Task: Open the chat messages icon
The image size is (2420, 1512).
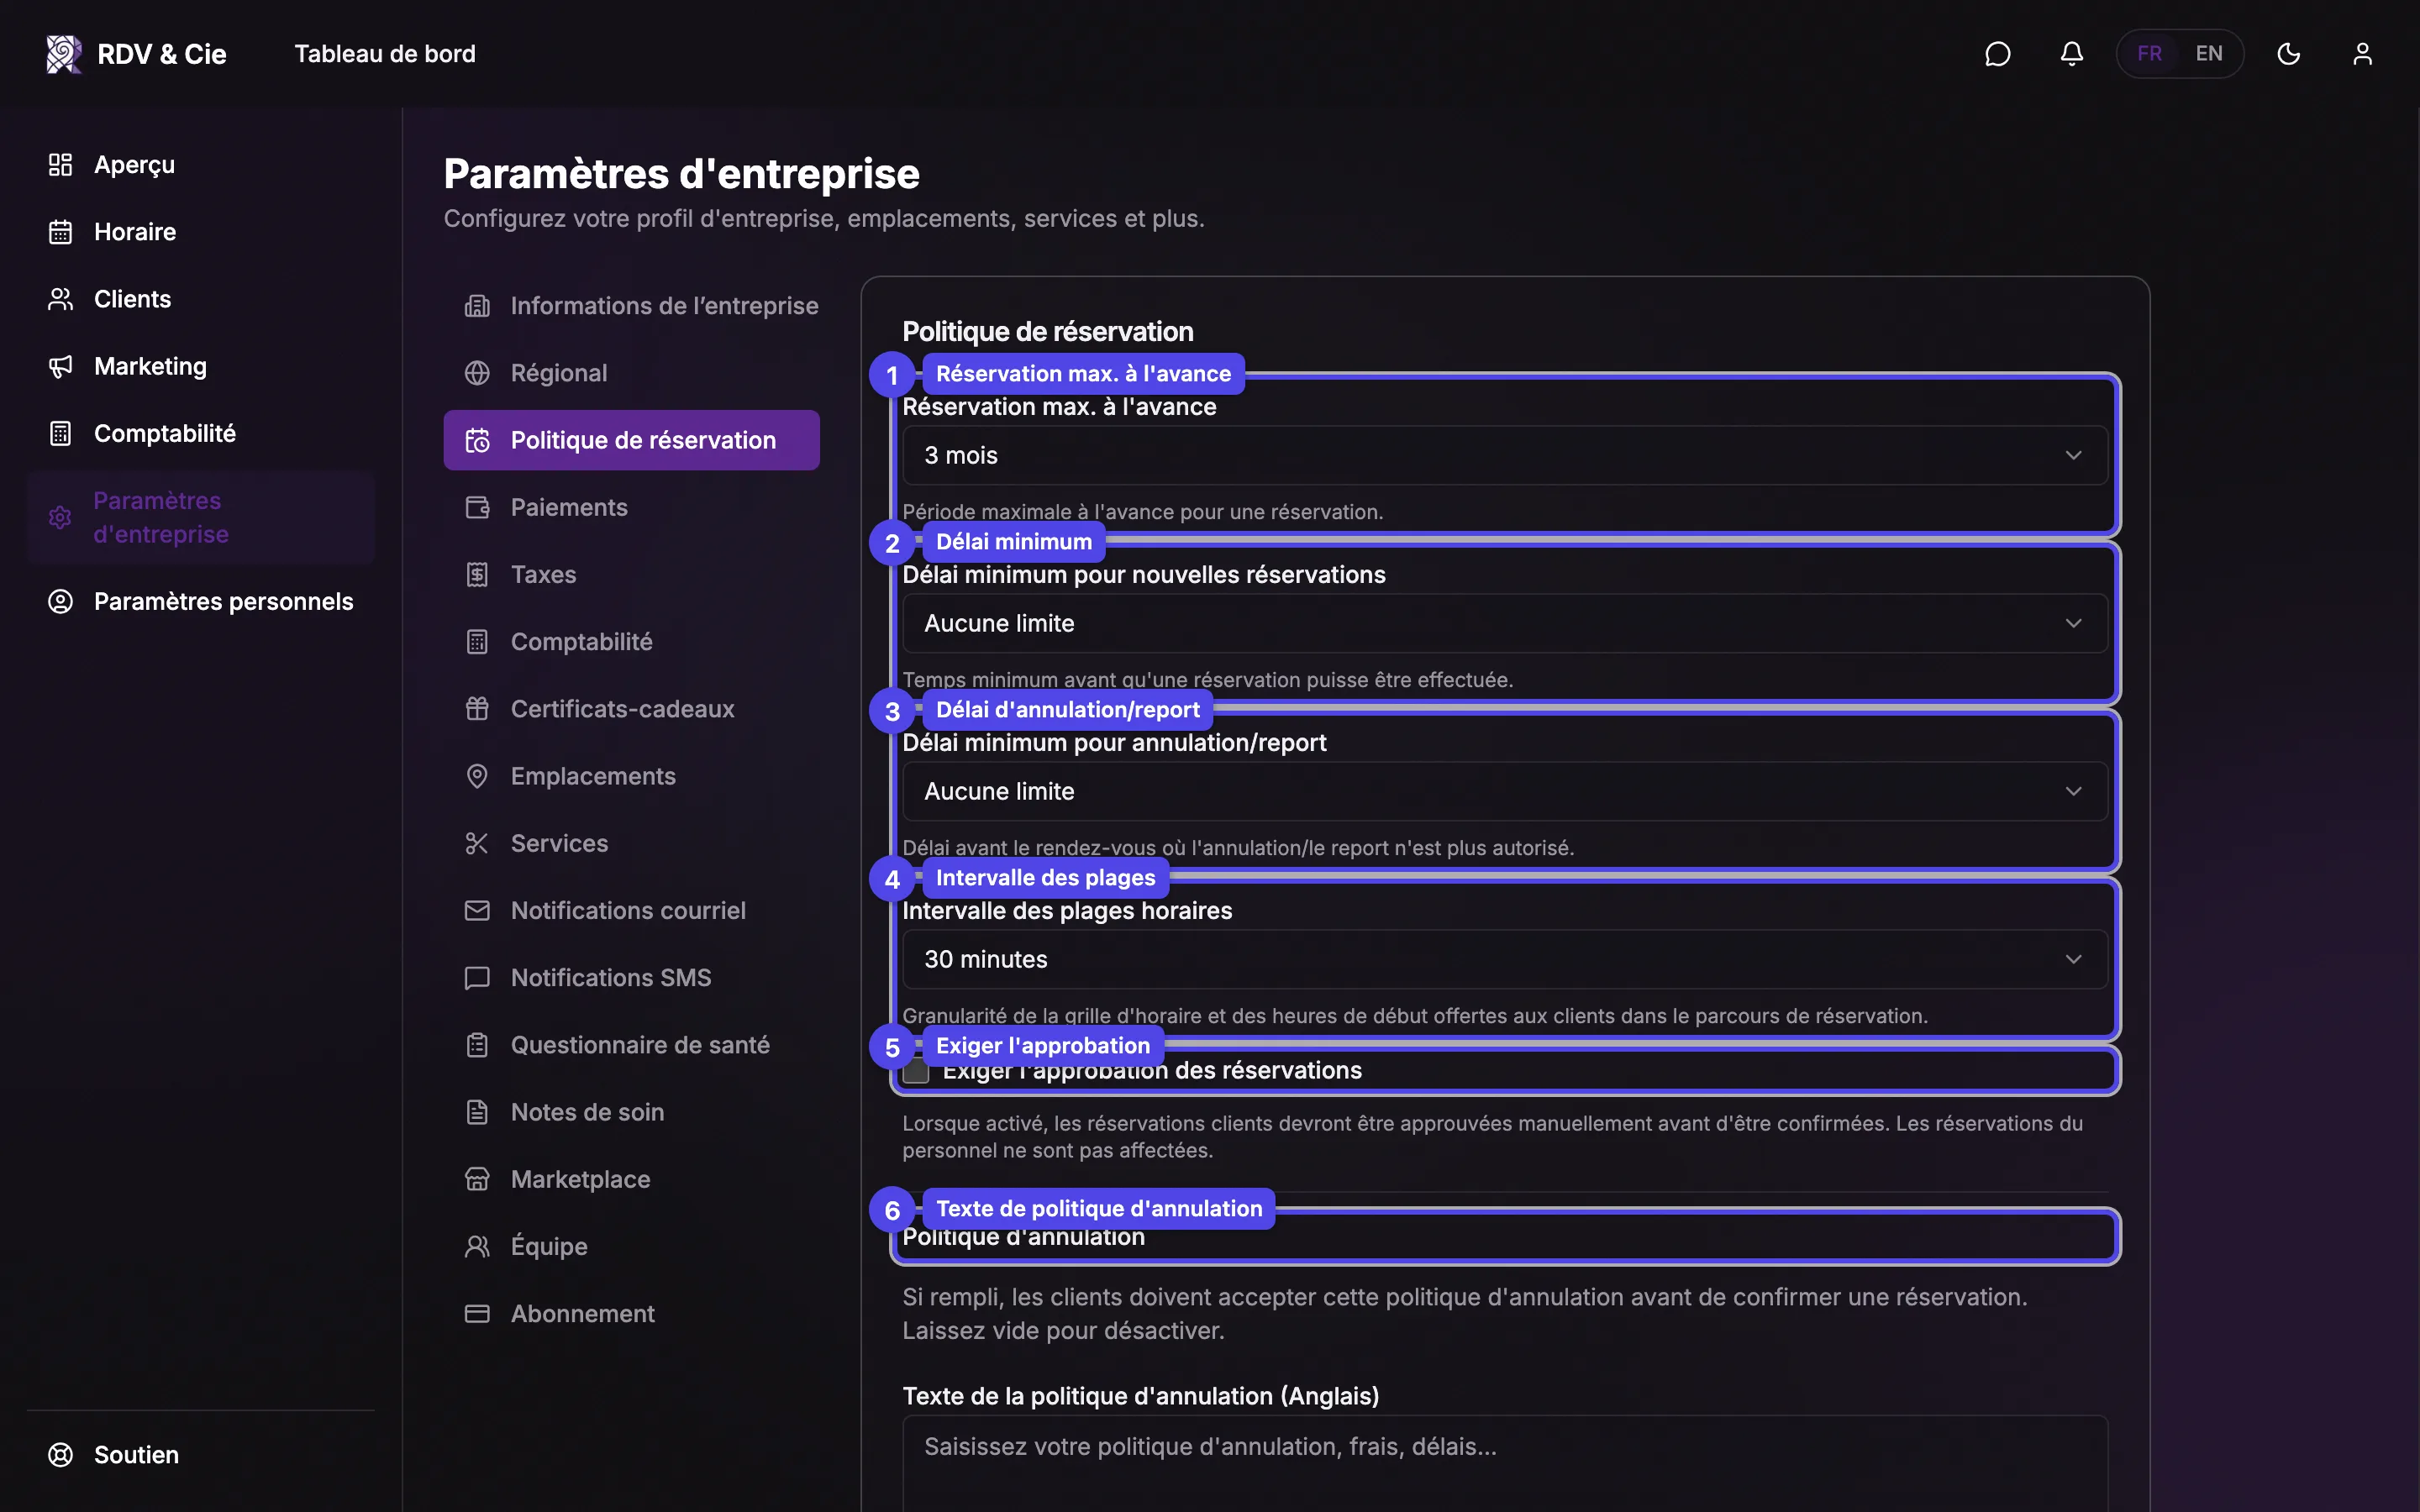Action: point(1997,54)
